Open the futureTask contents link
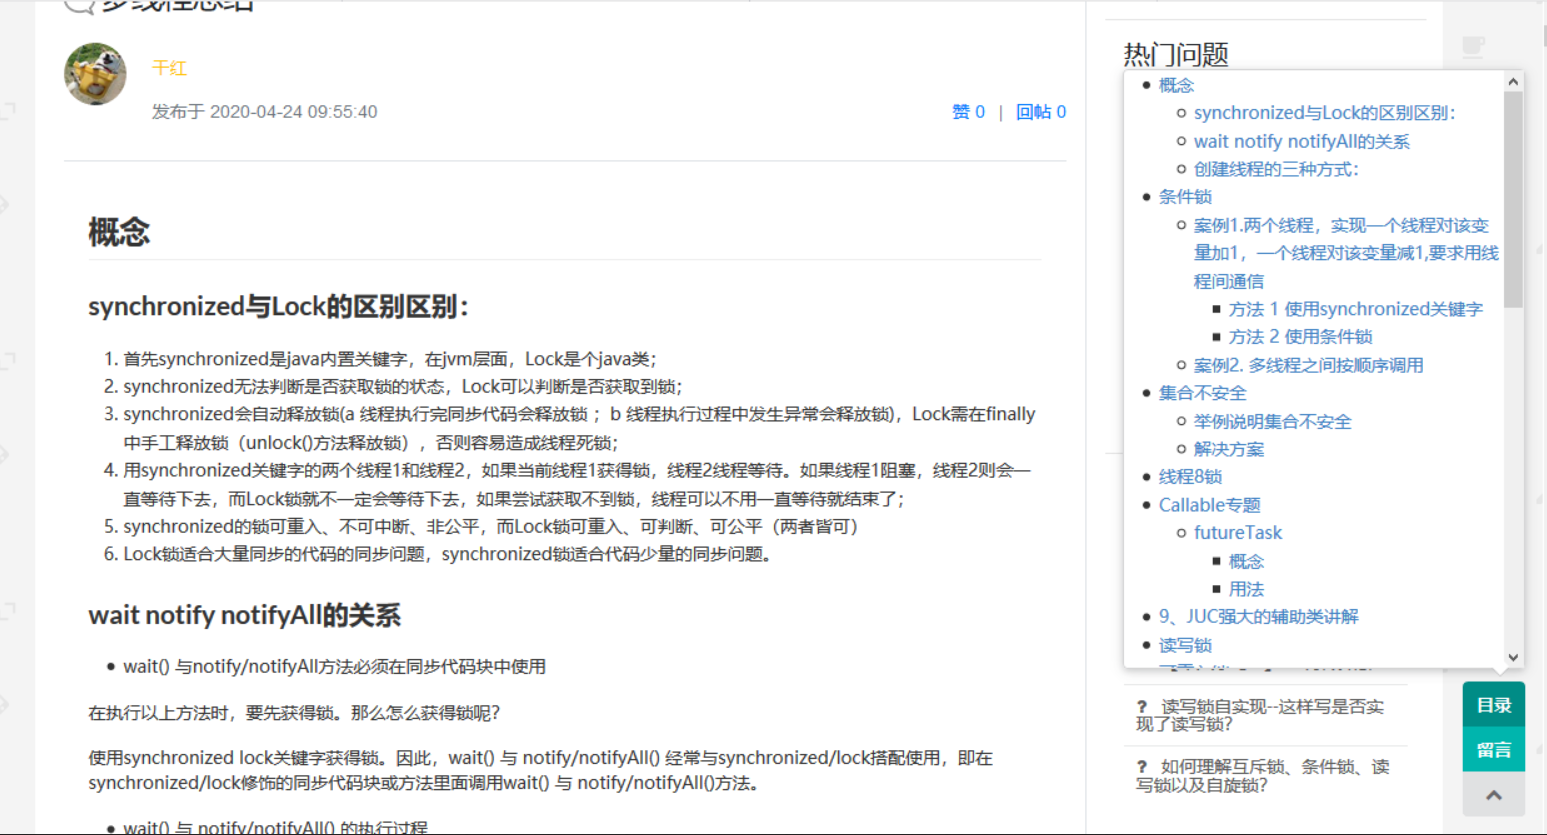This screenshot has height=835, width=1547. [1238, 533]
